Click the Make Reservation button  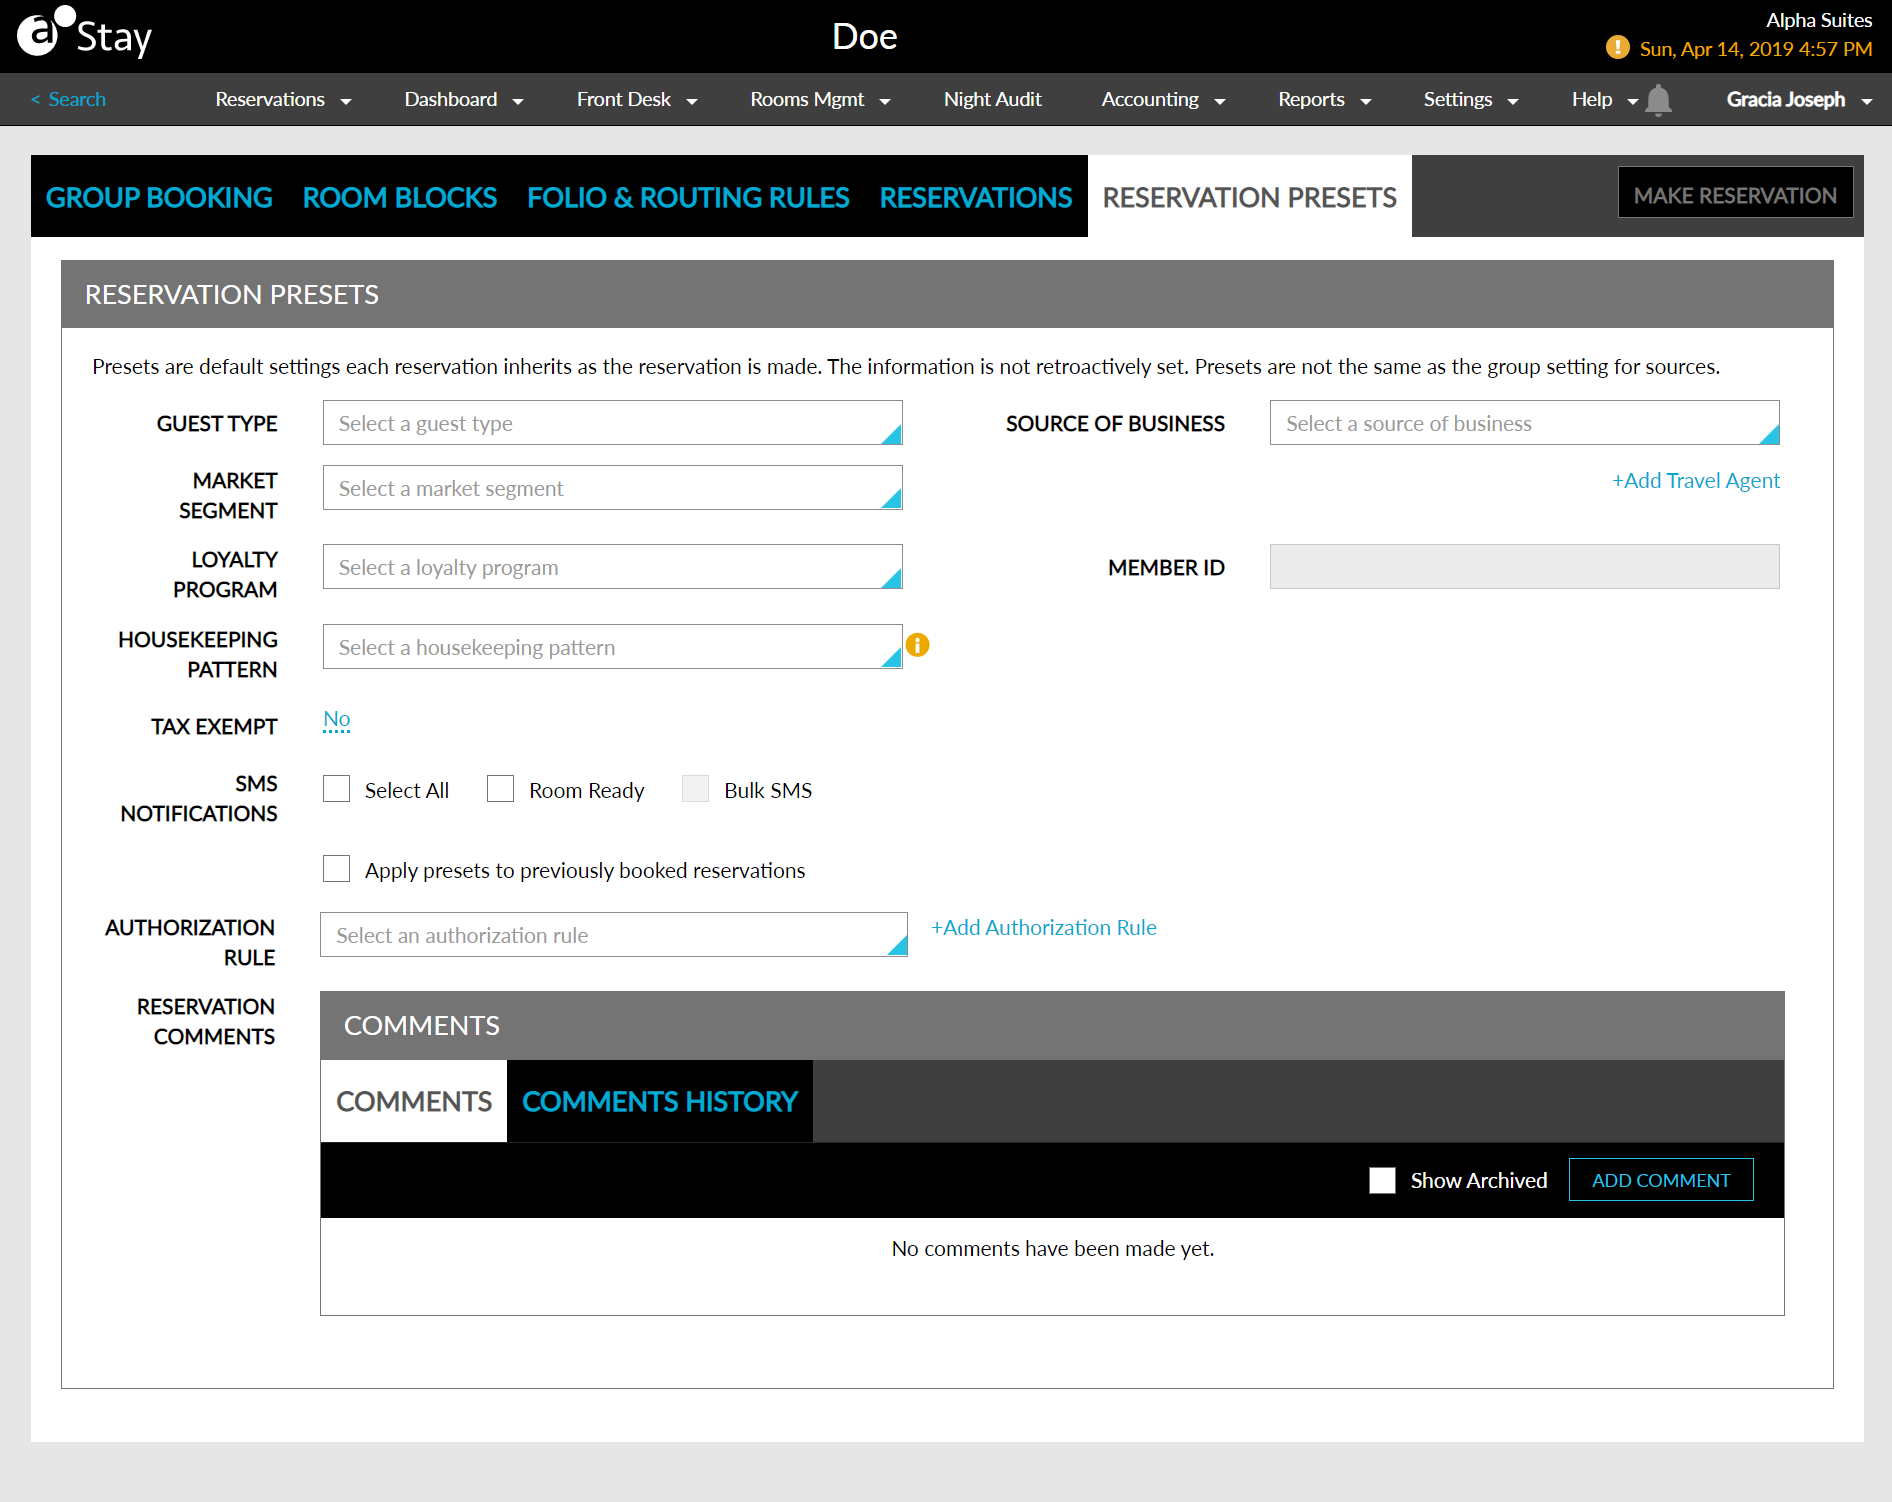tap(1735, 192)
